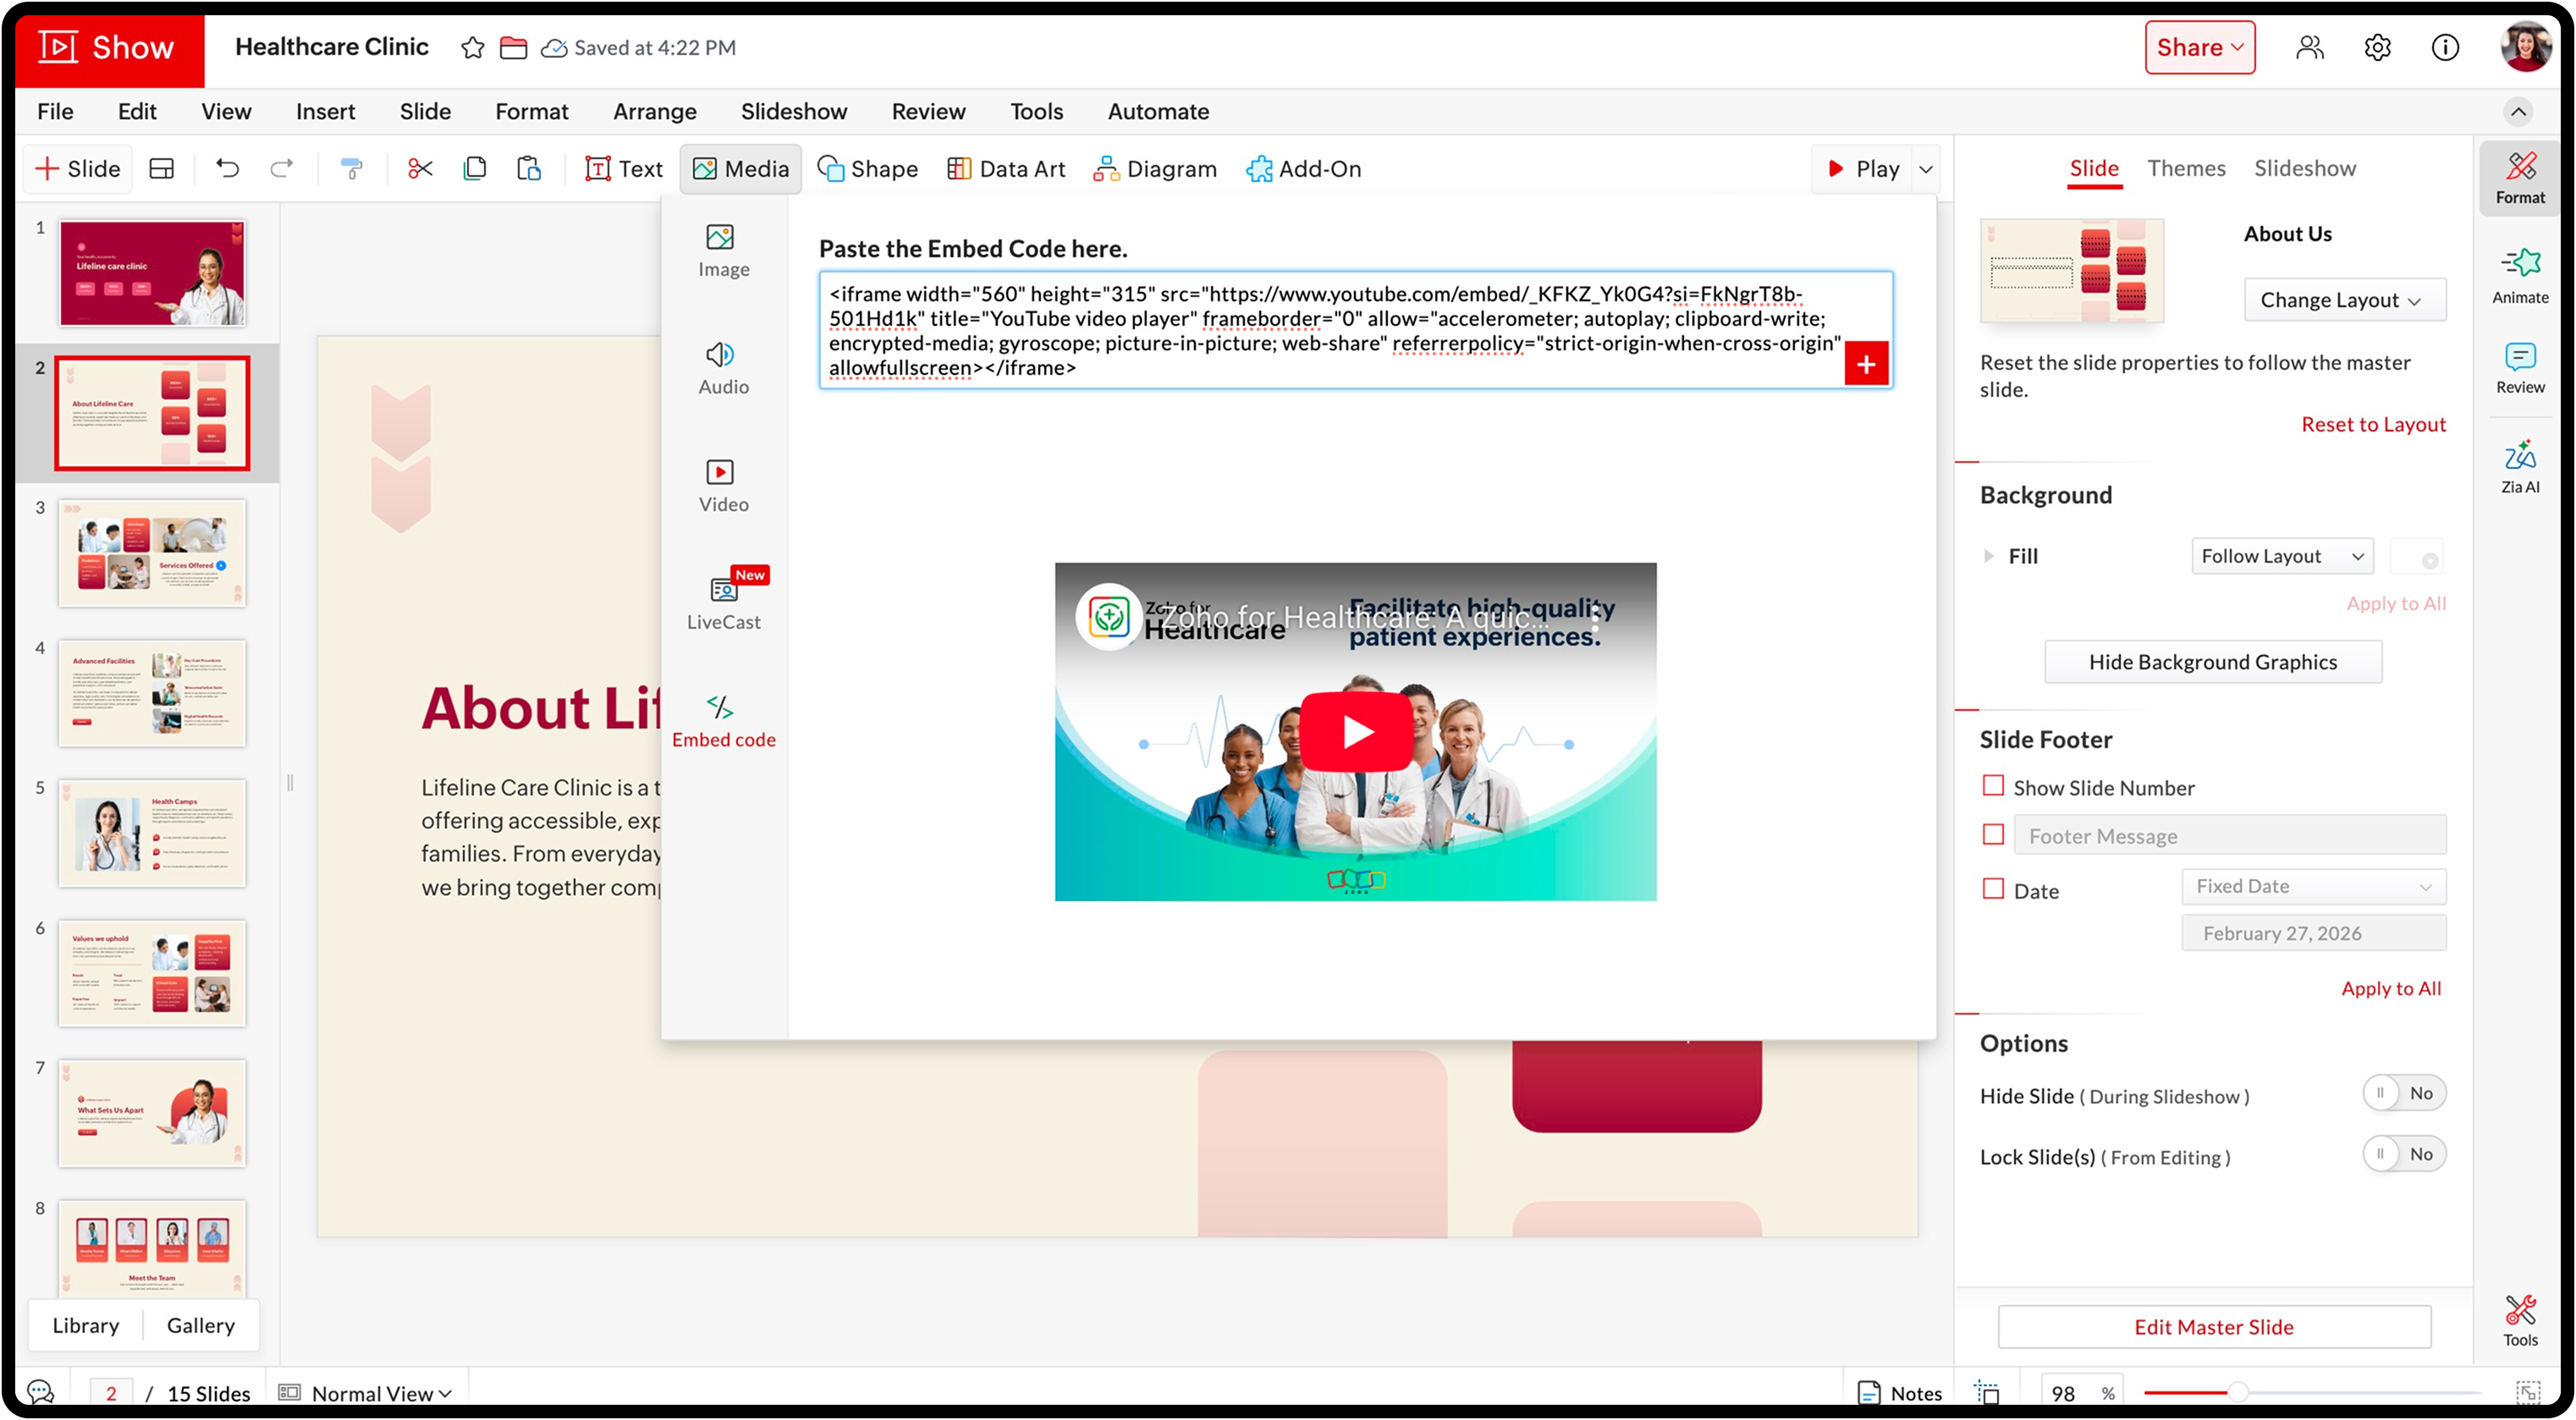2576x1420 pixels.
Task: Open the Arrange menu
Action: (x=654, y=112)
